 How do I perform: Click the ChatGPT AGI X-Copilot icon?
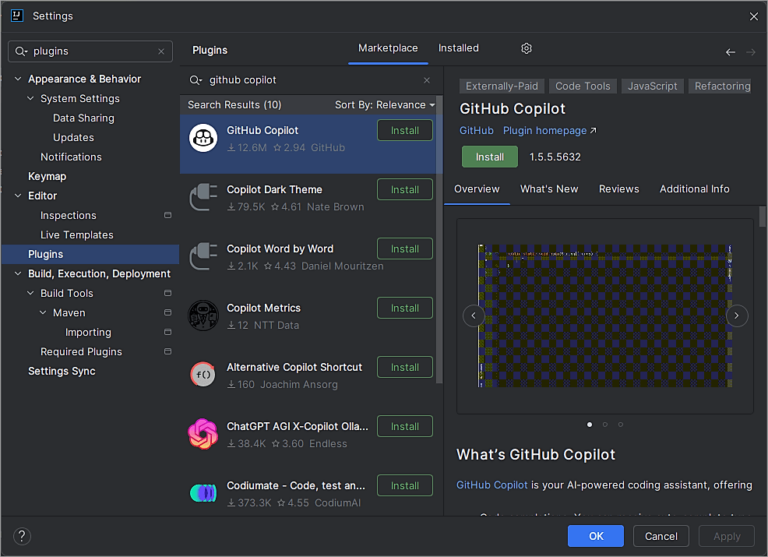pyautogui.click(x=203, y=434)
